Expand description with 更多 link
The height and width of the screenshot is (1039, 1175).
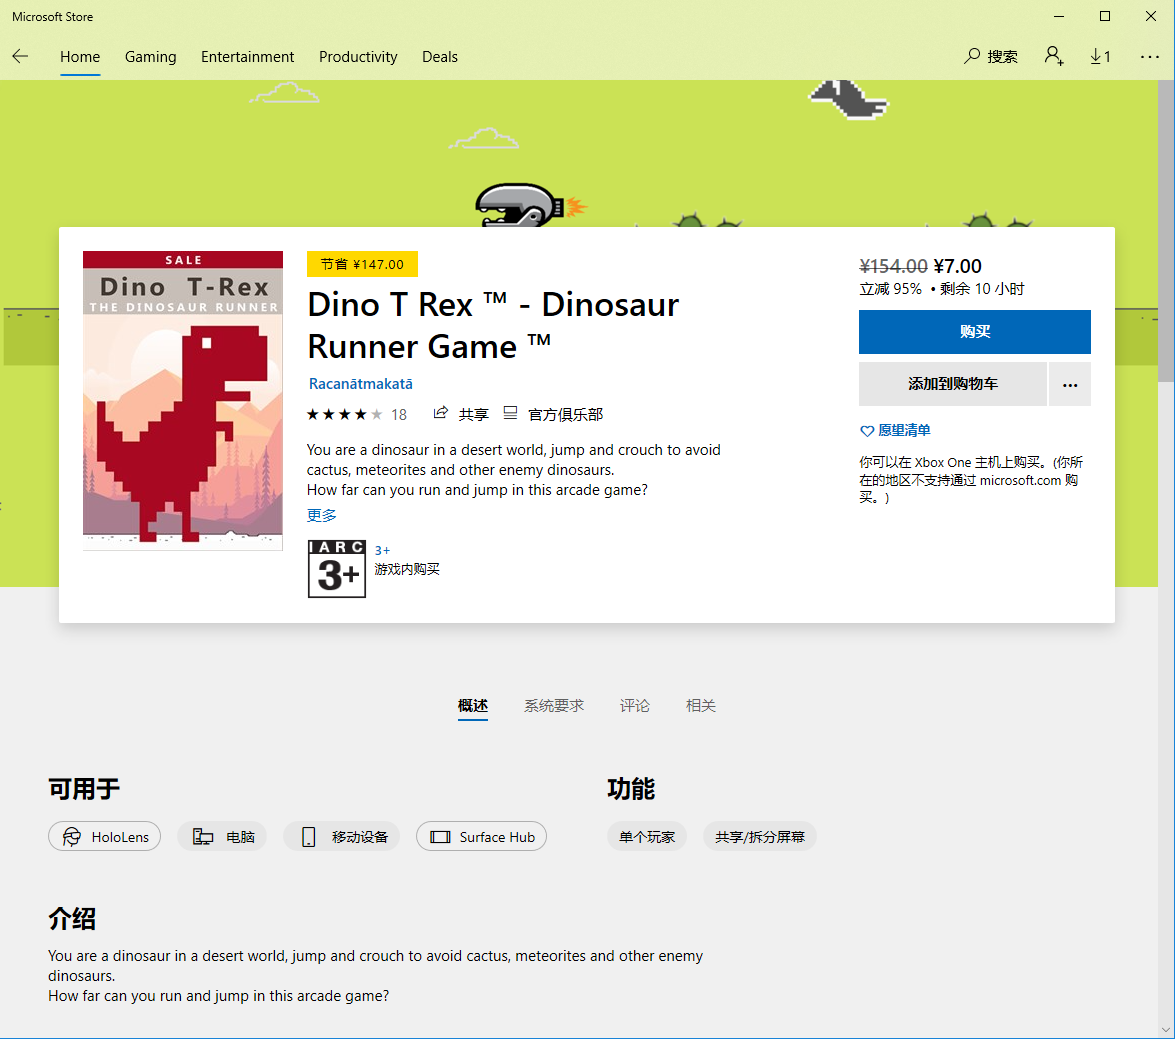[x=321, y=515]
